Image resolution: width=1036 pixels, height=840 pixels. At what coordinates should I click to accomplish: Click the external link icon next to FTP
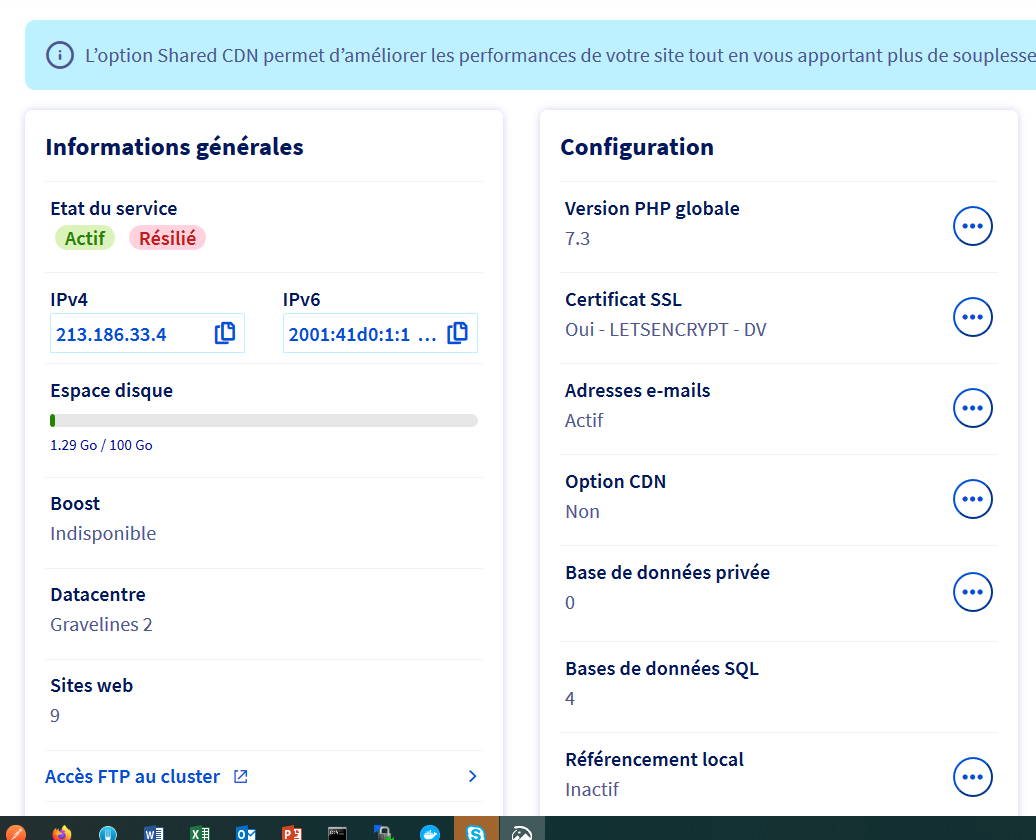tap(240, 777)
